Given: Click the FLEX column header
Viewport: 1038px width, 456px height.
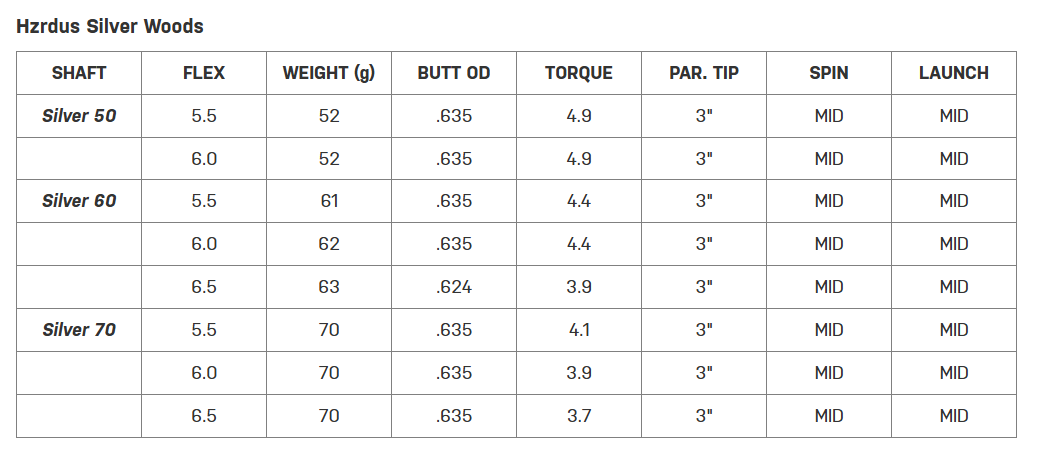Looking at the screenshot, I should 204,73.
